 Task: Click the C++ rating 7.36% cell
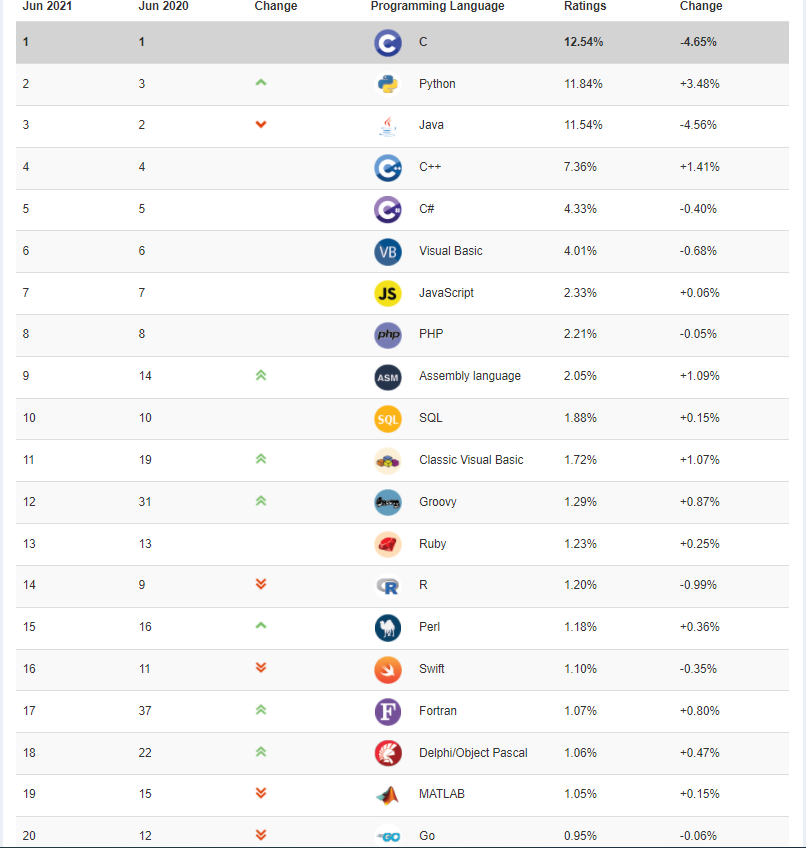point(580,167)
